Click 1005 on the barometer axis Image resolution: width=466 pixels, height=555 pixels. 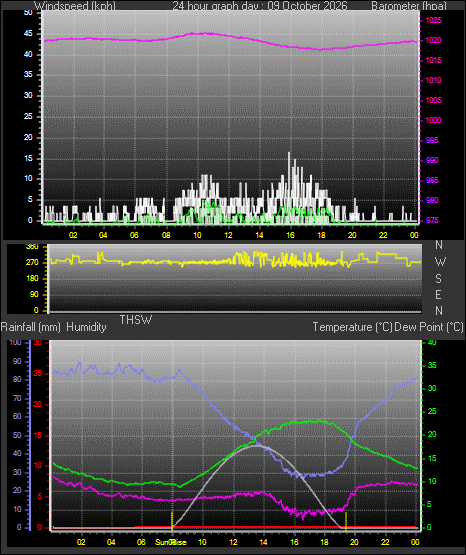pyautogui.click(x=433, y=101)
